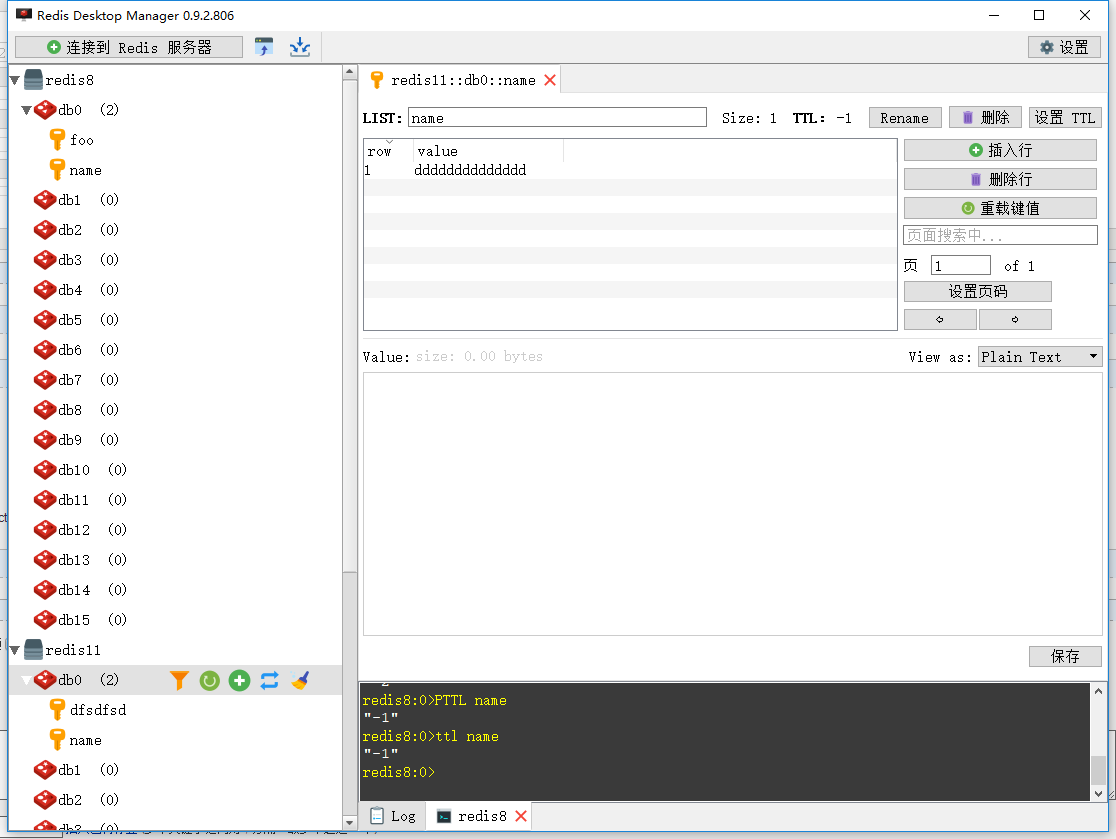Image resolution: width=1116 pixels, height=839 pixels.
Task: Click the Reload Value button
Action: coord(1000,209)
